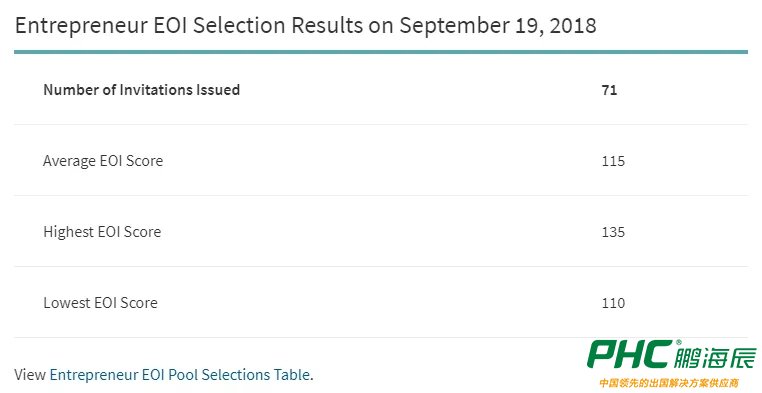Click the word View before the link
Viewport: 762px width, 393px height.
point(30,375)
